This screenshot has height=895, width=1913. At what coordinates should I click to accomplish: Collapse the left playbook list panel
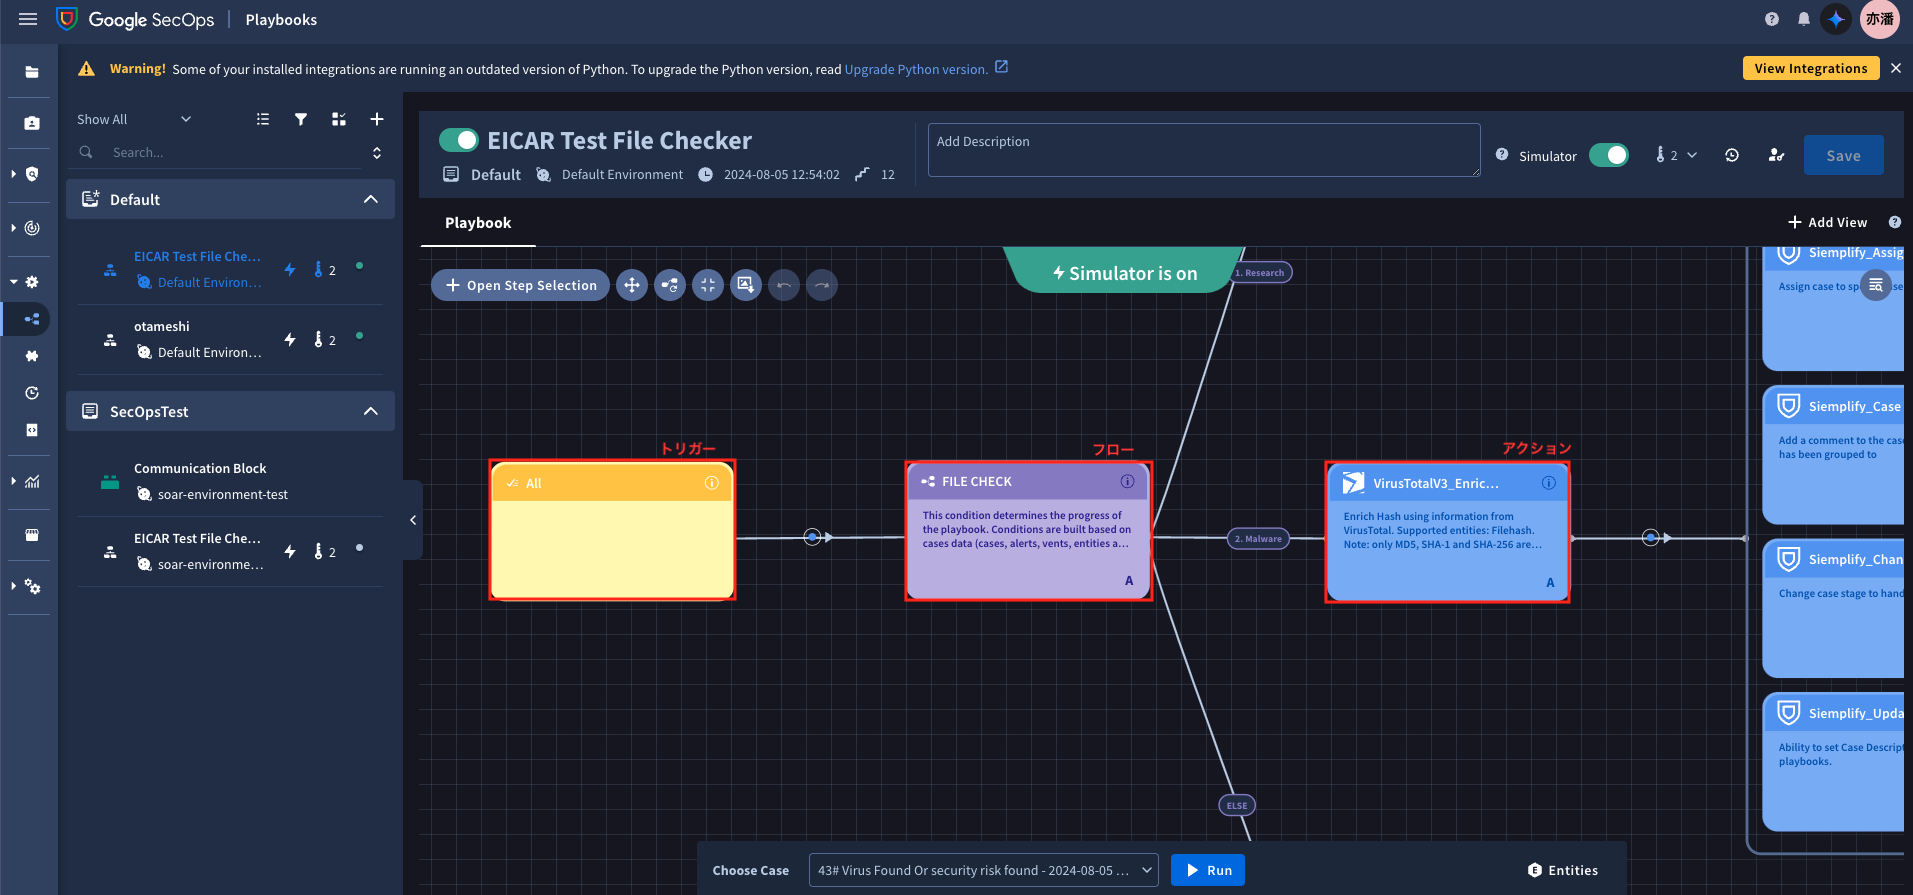[x=413, y=520]
